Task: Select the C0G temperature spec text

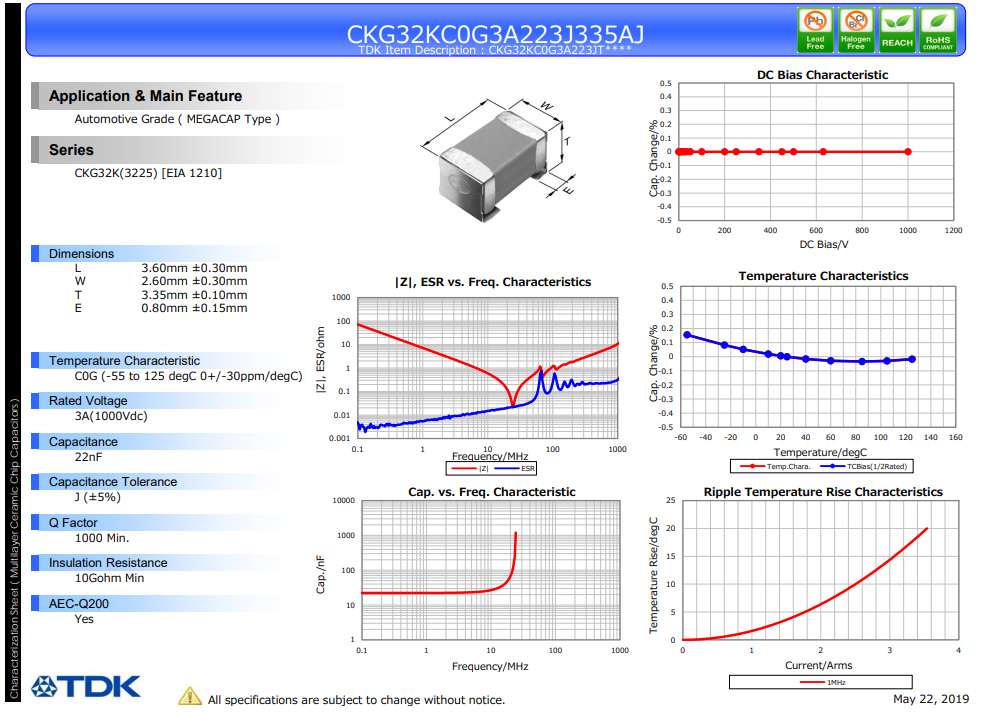Action: [x=188, y=376]
